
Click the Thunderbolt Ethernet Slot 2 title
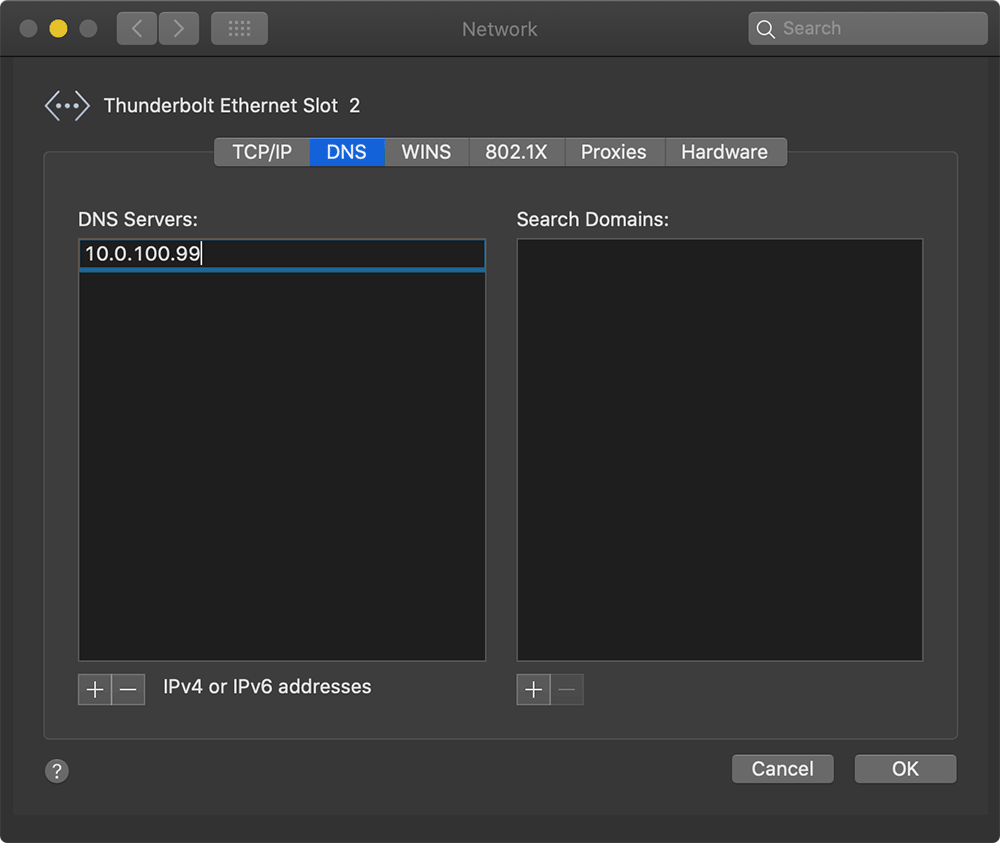tap(232, 105)
